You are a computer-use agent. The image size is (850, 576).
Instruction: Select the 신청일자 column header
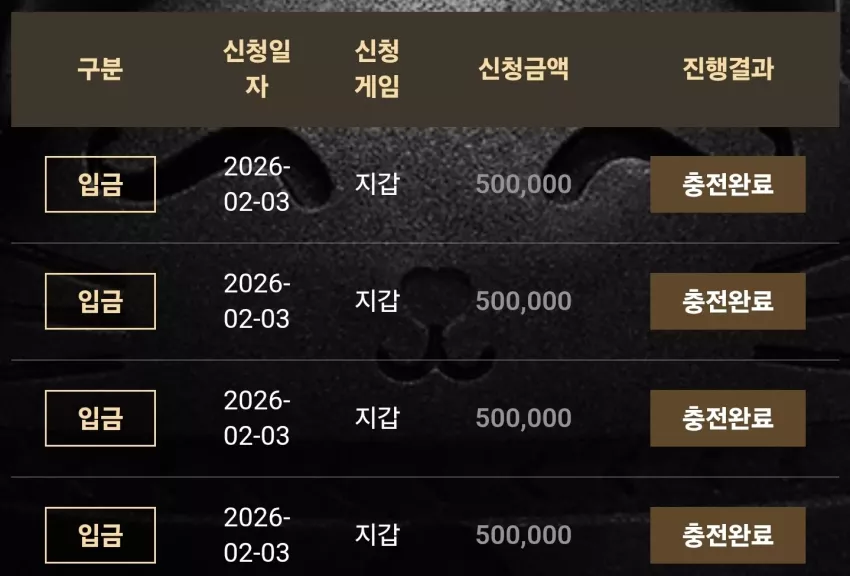[x=257, y=69]
